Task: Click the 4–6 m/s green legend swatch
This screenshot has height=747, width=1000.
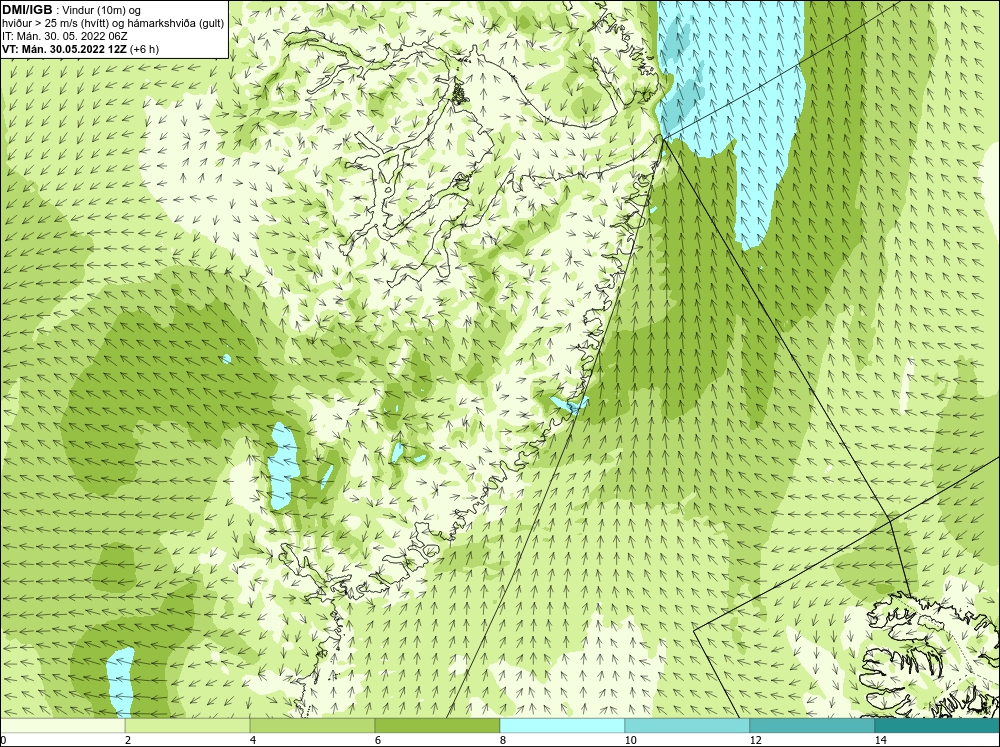Action: tap(312, 725)
